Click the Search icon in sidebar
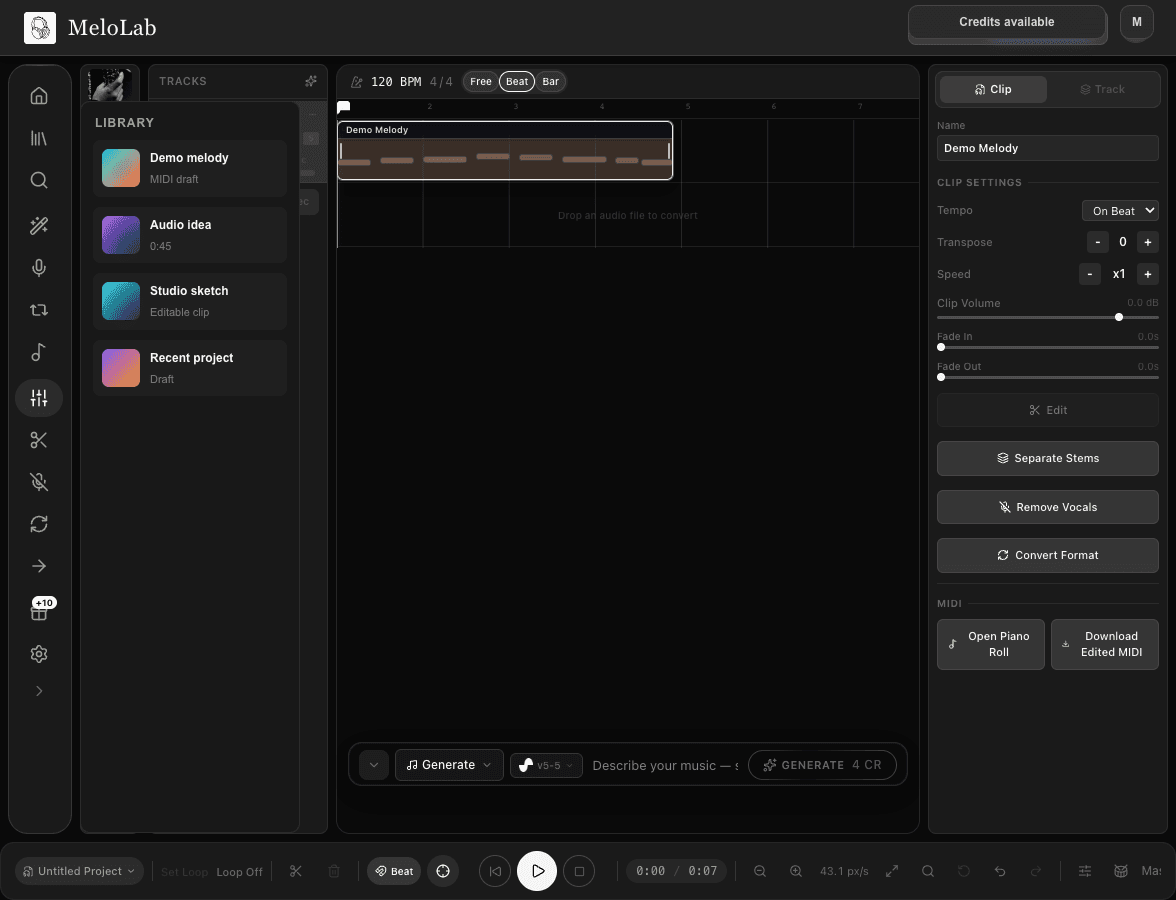Viewport: 1176px width, 900px height. (x=39, y=180)
